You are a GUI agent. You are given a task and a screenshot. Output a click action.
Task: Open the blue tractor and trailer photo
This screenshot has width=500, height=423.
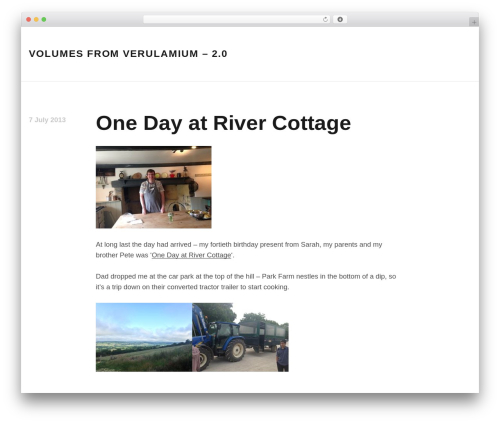coord(240,337)
